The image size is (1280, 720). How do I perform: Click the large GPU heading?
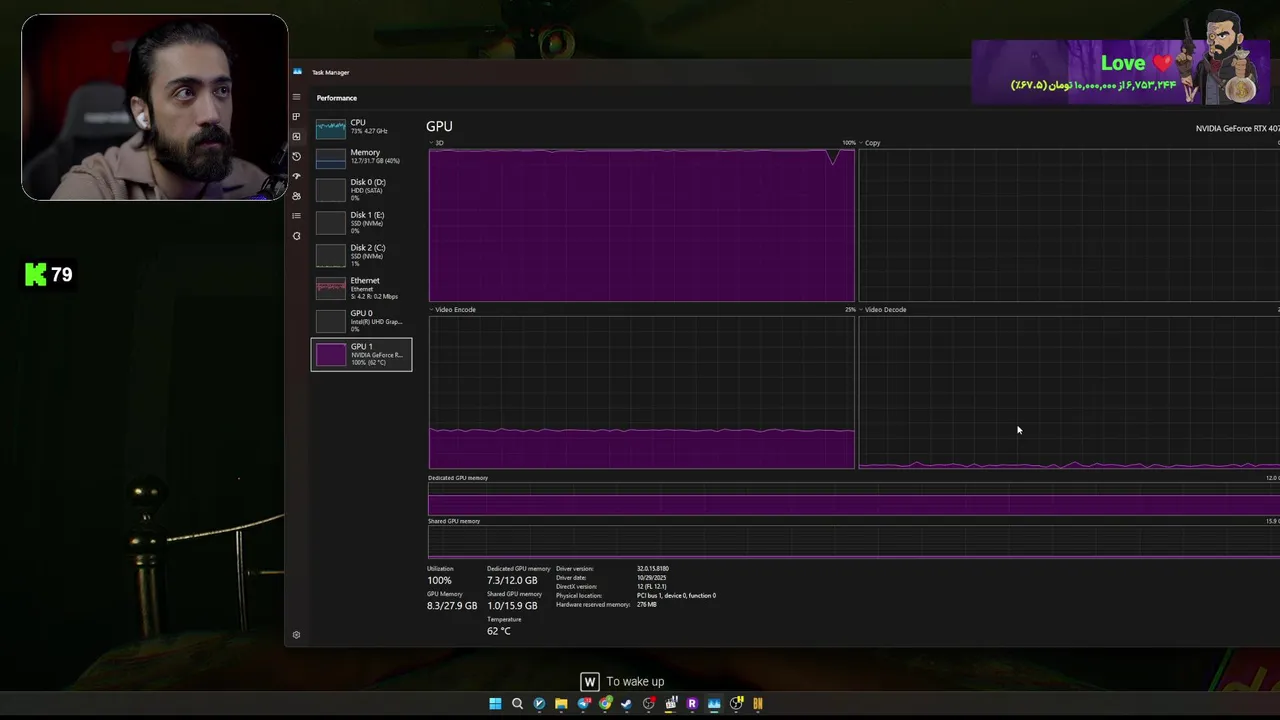(439, 126)
